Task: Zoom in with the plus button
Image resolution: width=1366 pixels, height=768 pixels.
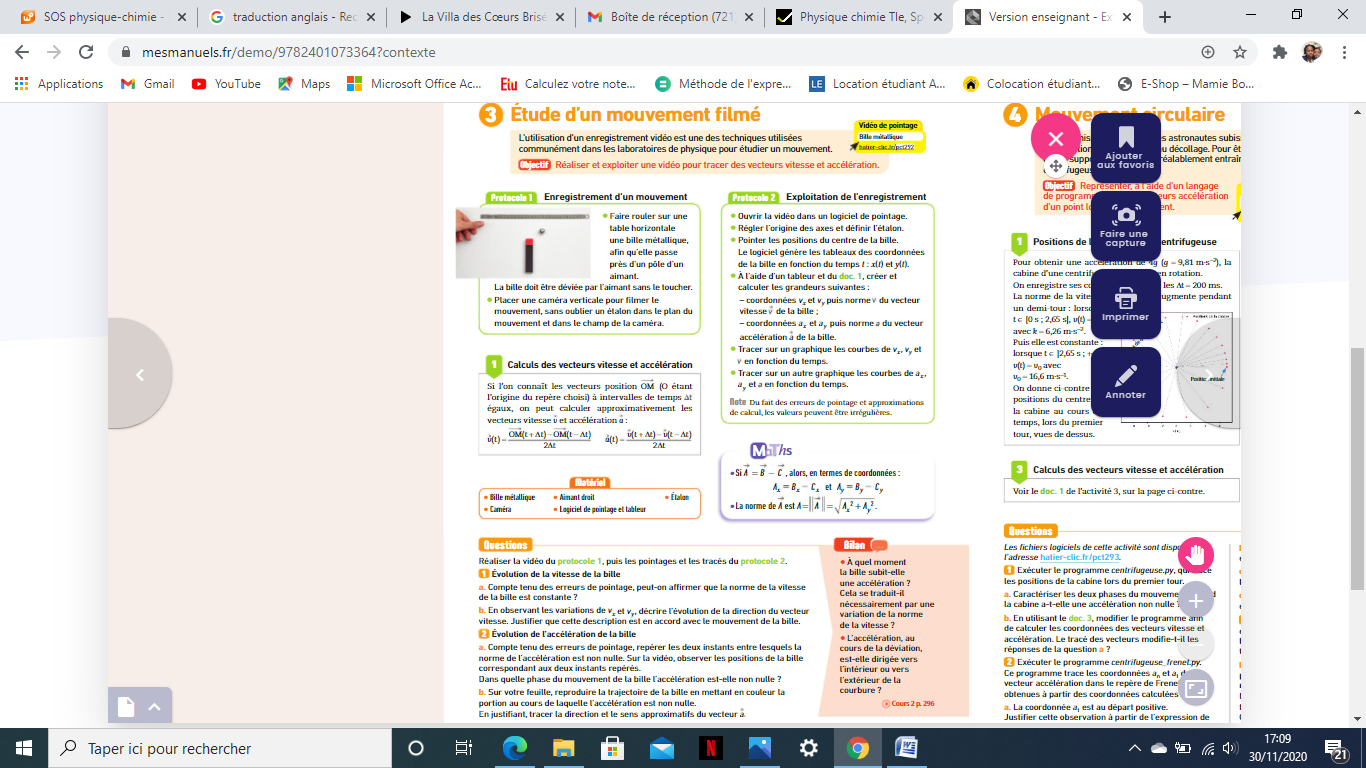Action: pyautogui.click(x=1196, y=600)
